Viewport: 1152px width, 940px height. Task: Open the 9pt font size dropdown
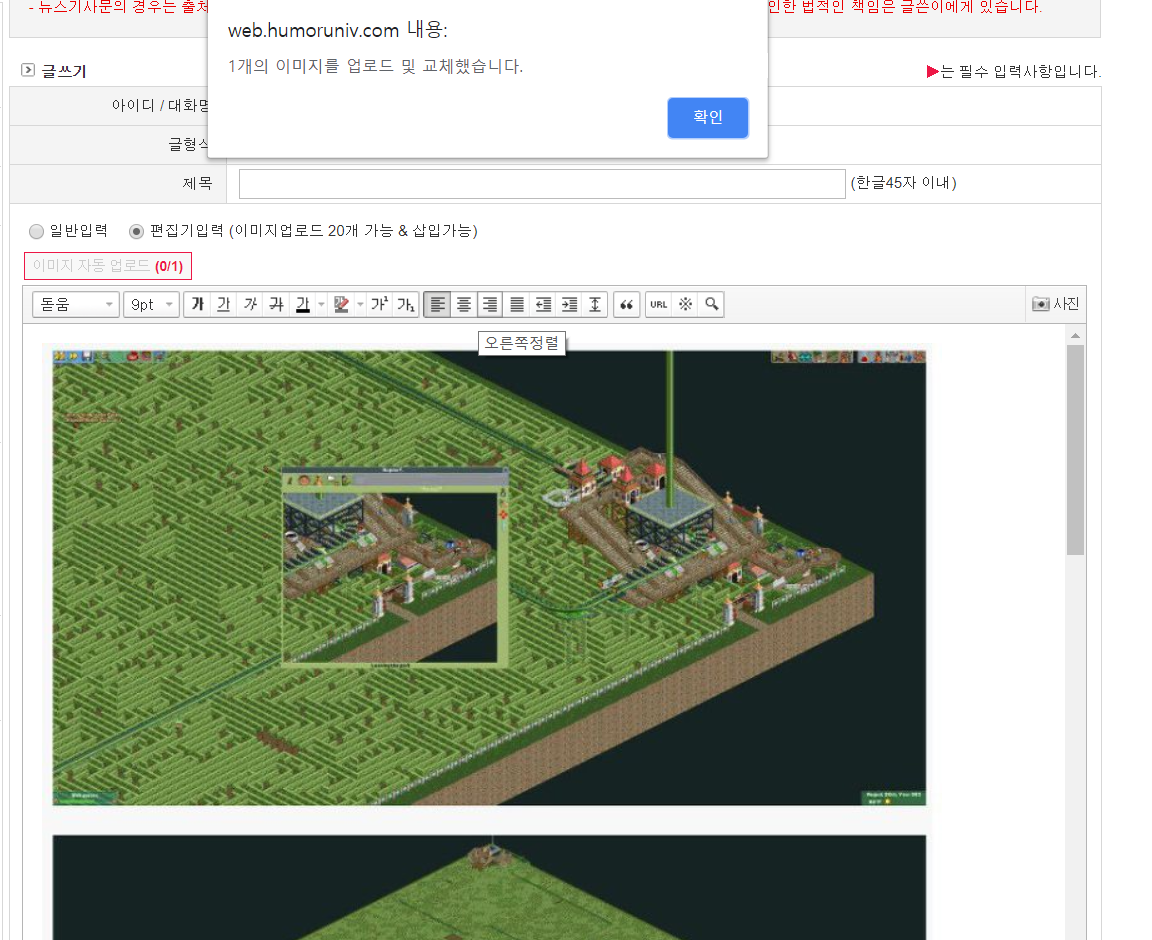(x=151, y=305)
